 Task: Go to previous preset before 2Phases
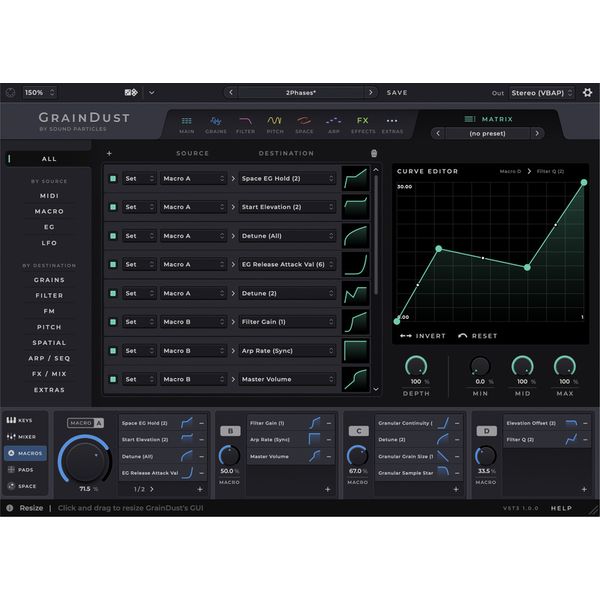[x=231, y=93]
